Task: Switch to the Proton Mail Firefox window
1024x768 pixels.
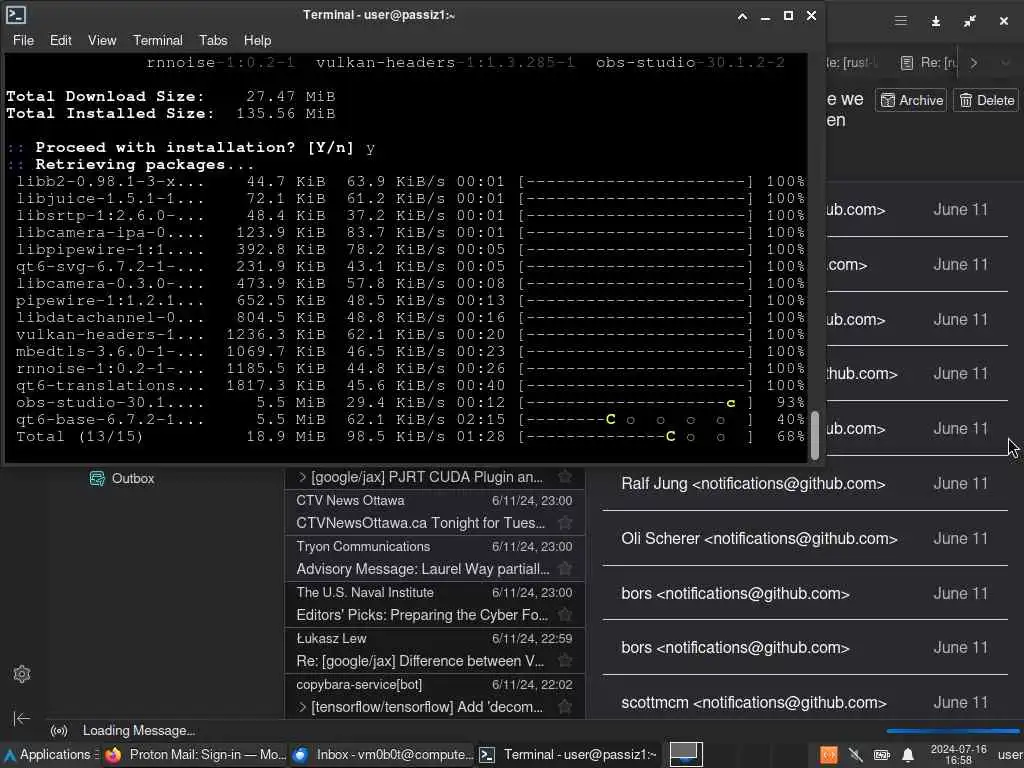Action: (195, 754)
